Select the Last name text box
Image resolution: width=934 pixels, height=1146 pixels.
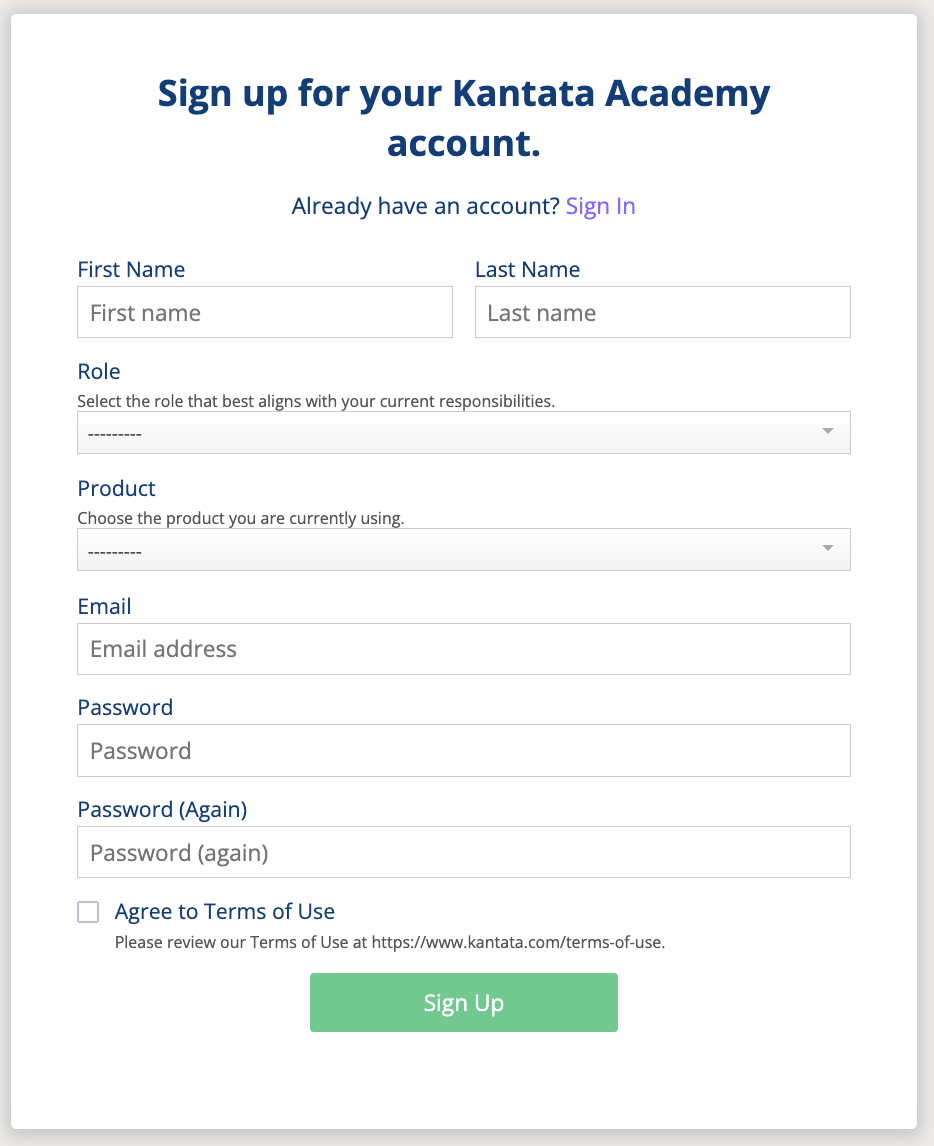pos(662,312)
